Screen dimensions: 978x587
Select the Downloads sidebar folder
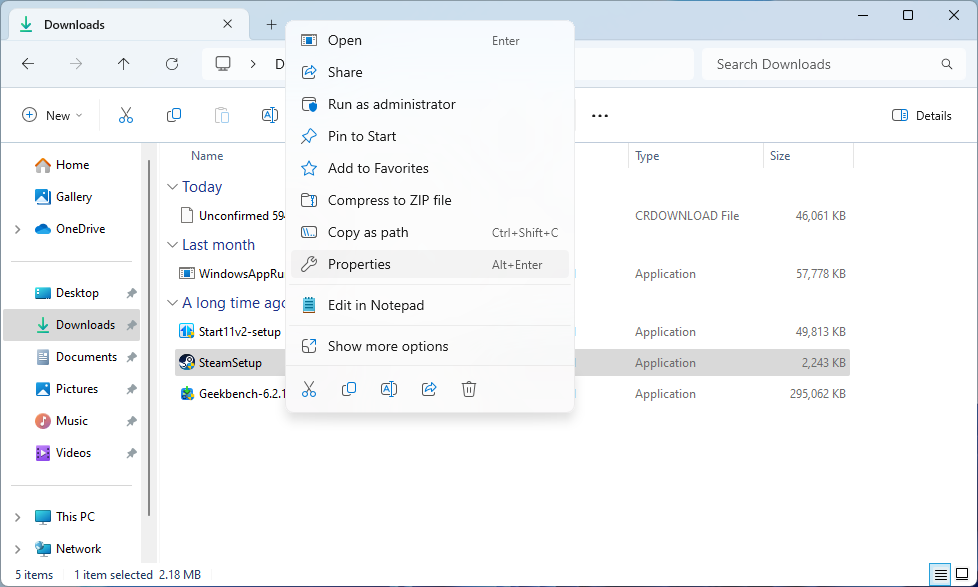pos(72,325)
